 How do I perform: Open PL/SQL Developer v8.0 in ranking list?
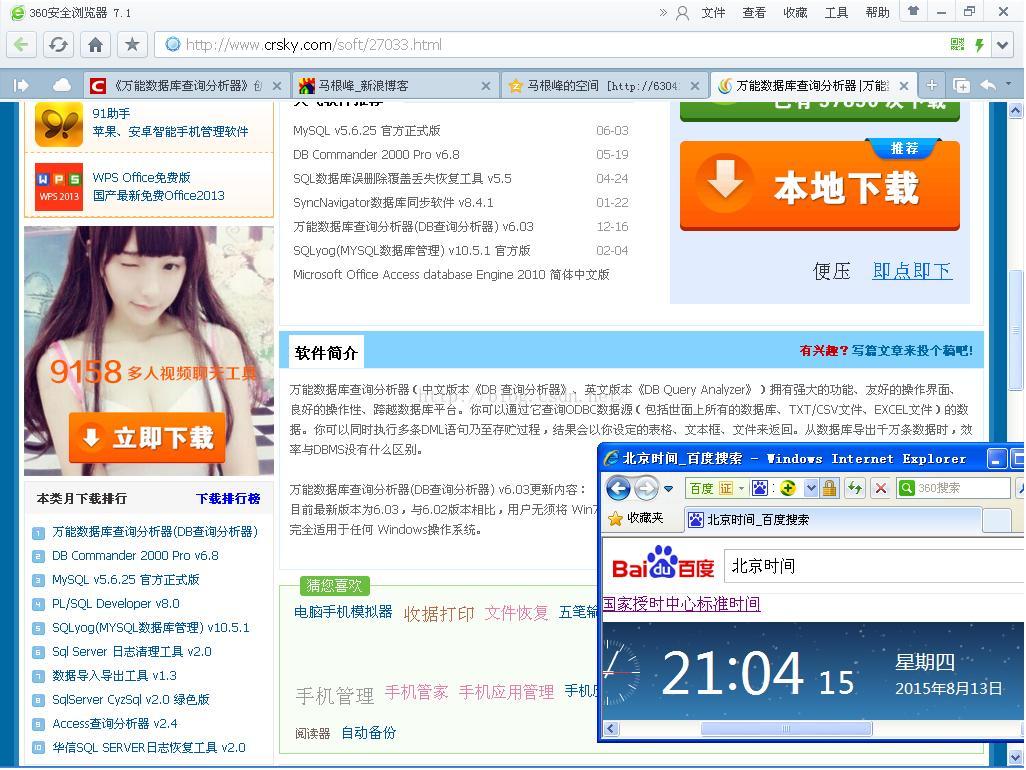[x=116, y=603]
